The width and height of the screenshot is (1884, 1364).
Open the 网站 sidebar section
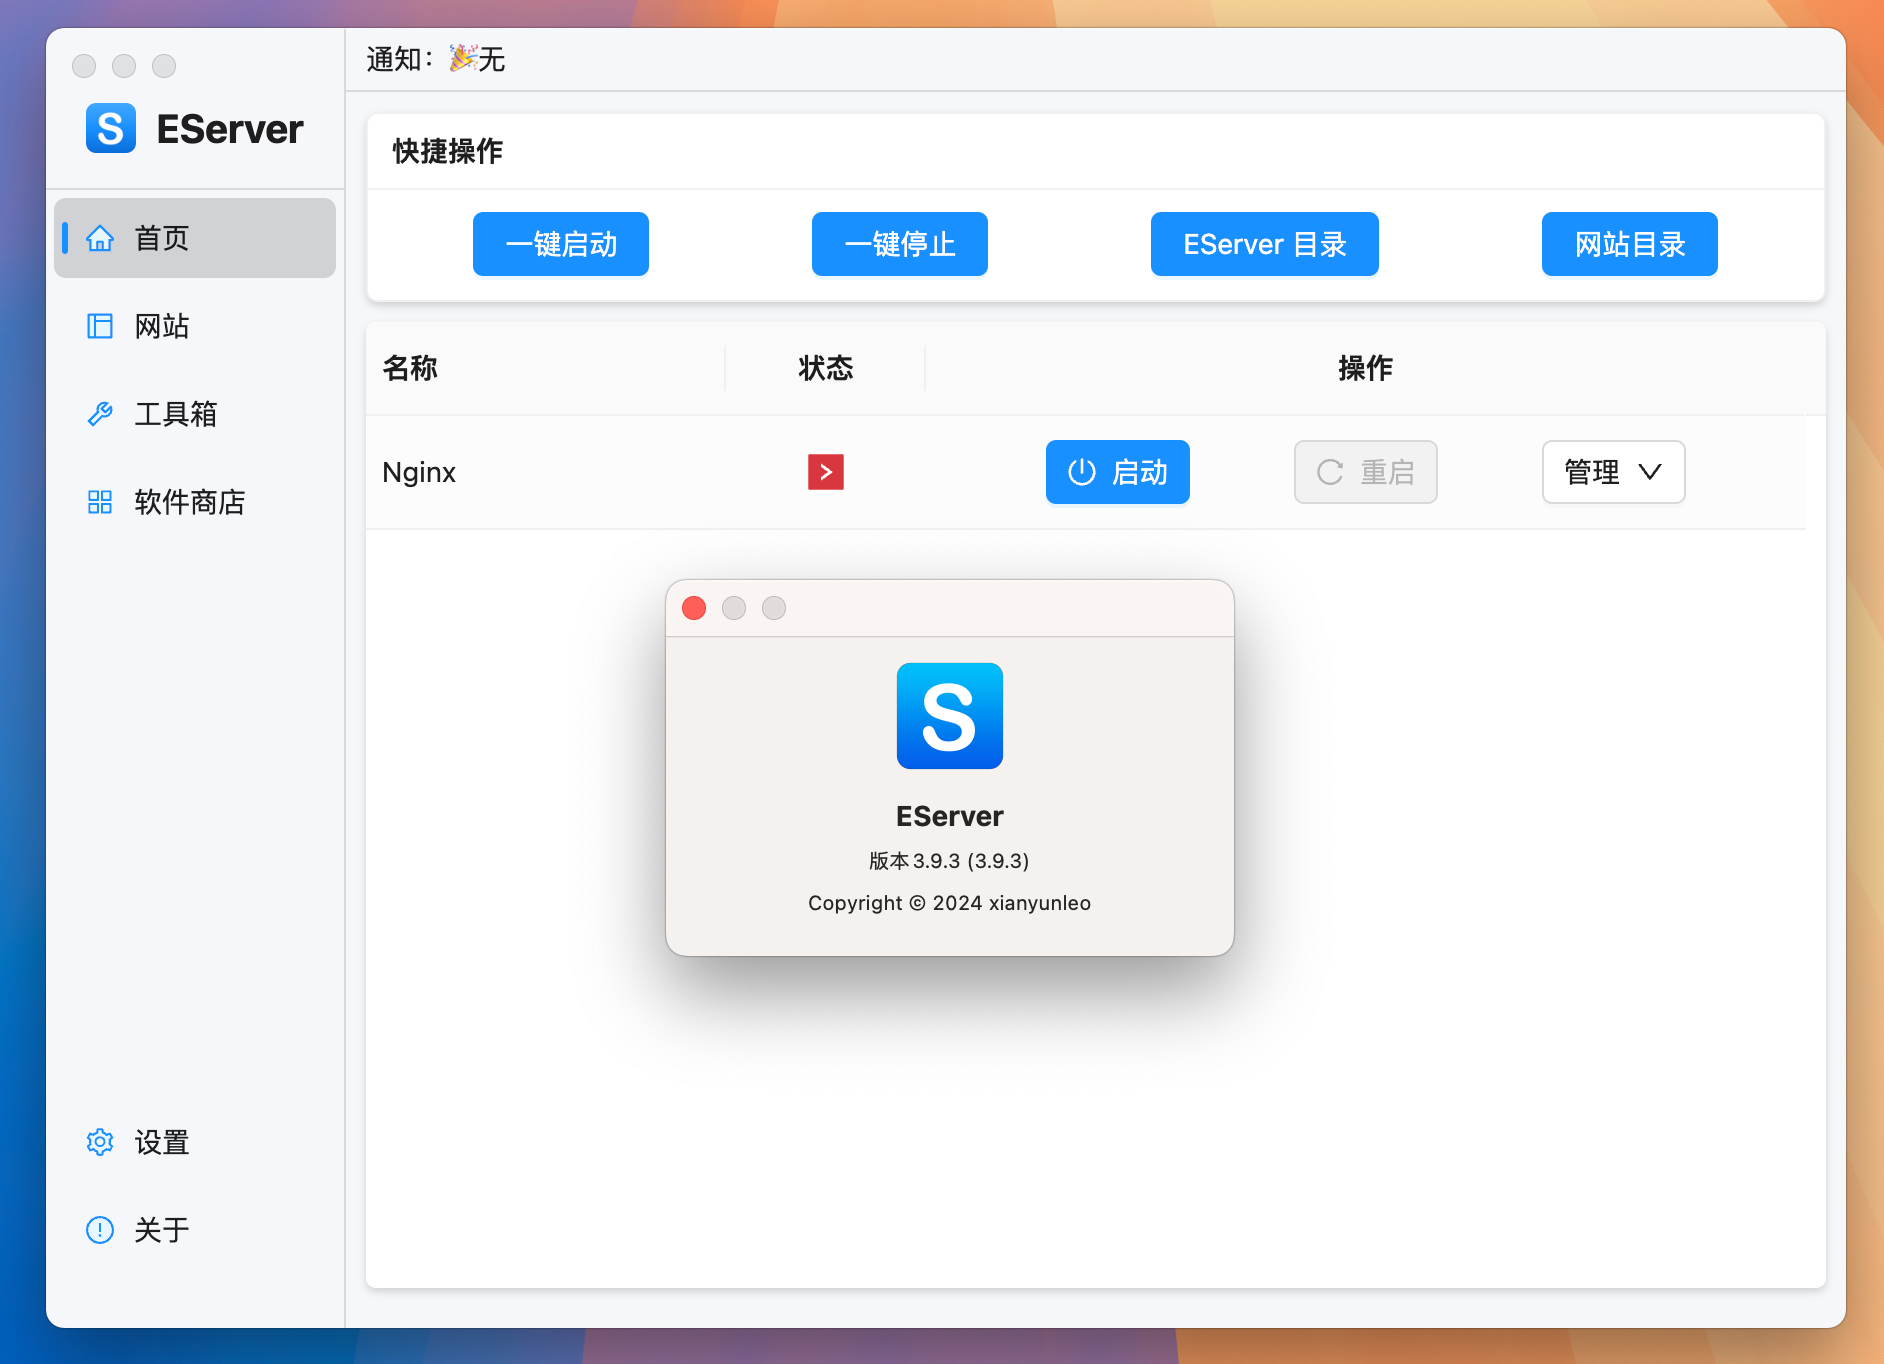tap(195, 326)
